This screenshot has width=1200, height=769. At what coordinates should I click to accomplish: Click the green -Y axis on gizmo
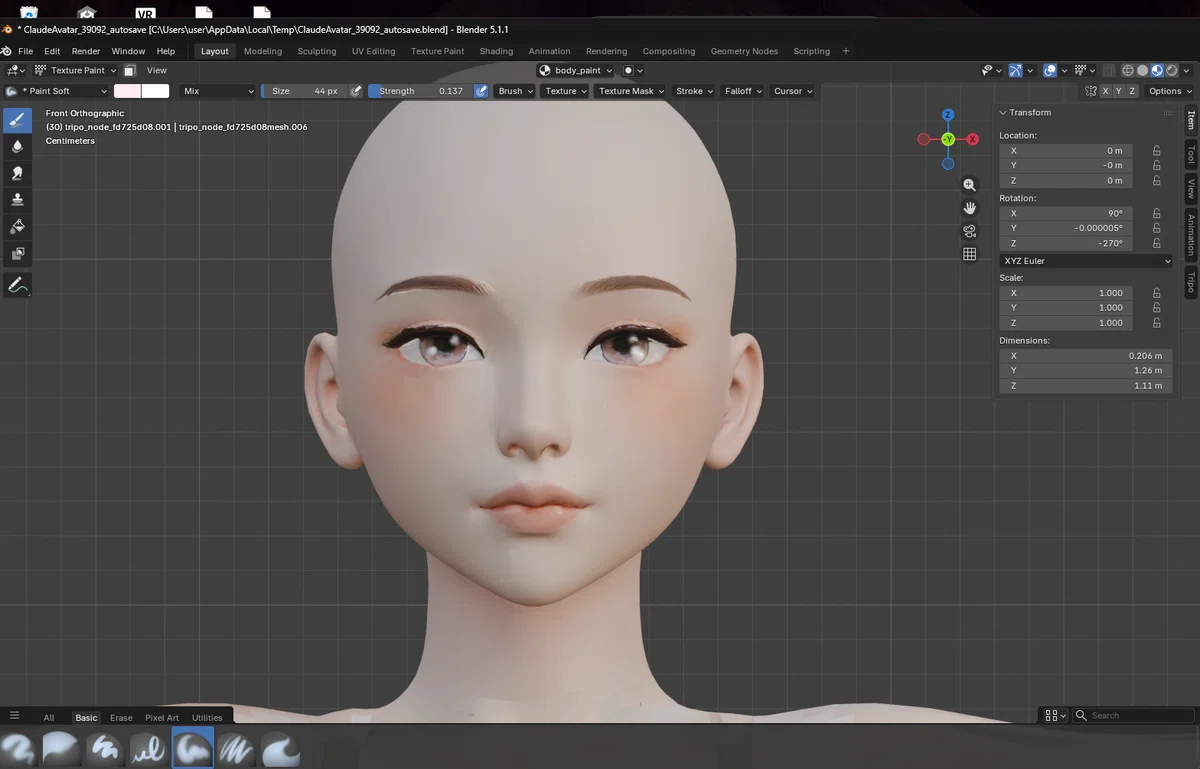point(948,139)
